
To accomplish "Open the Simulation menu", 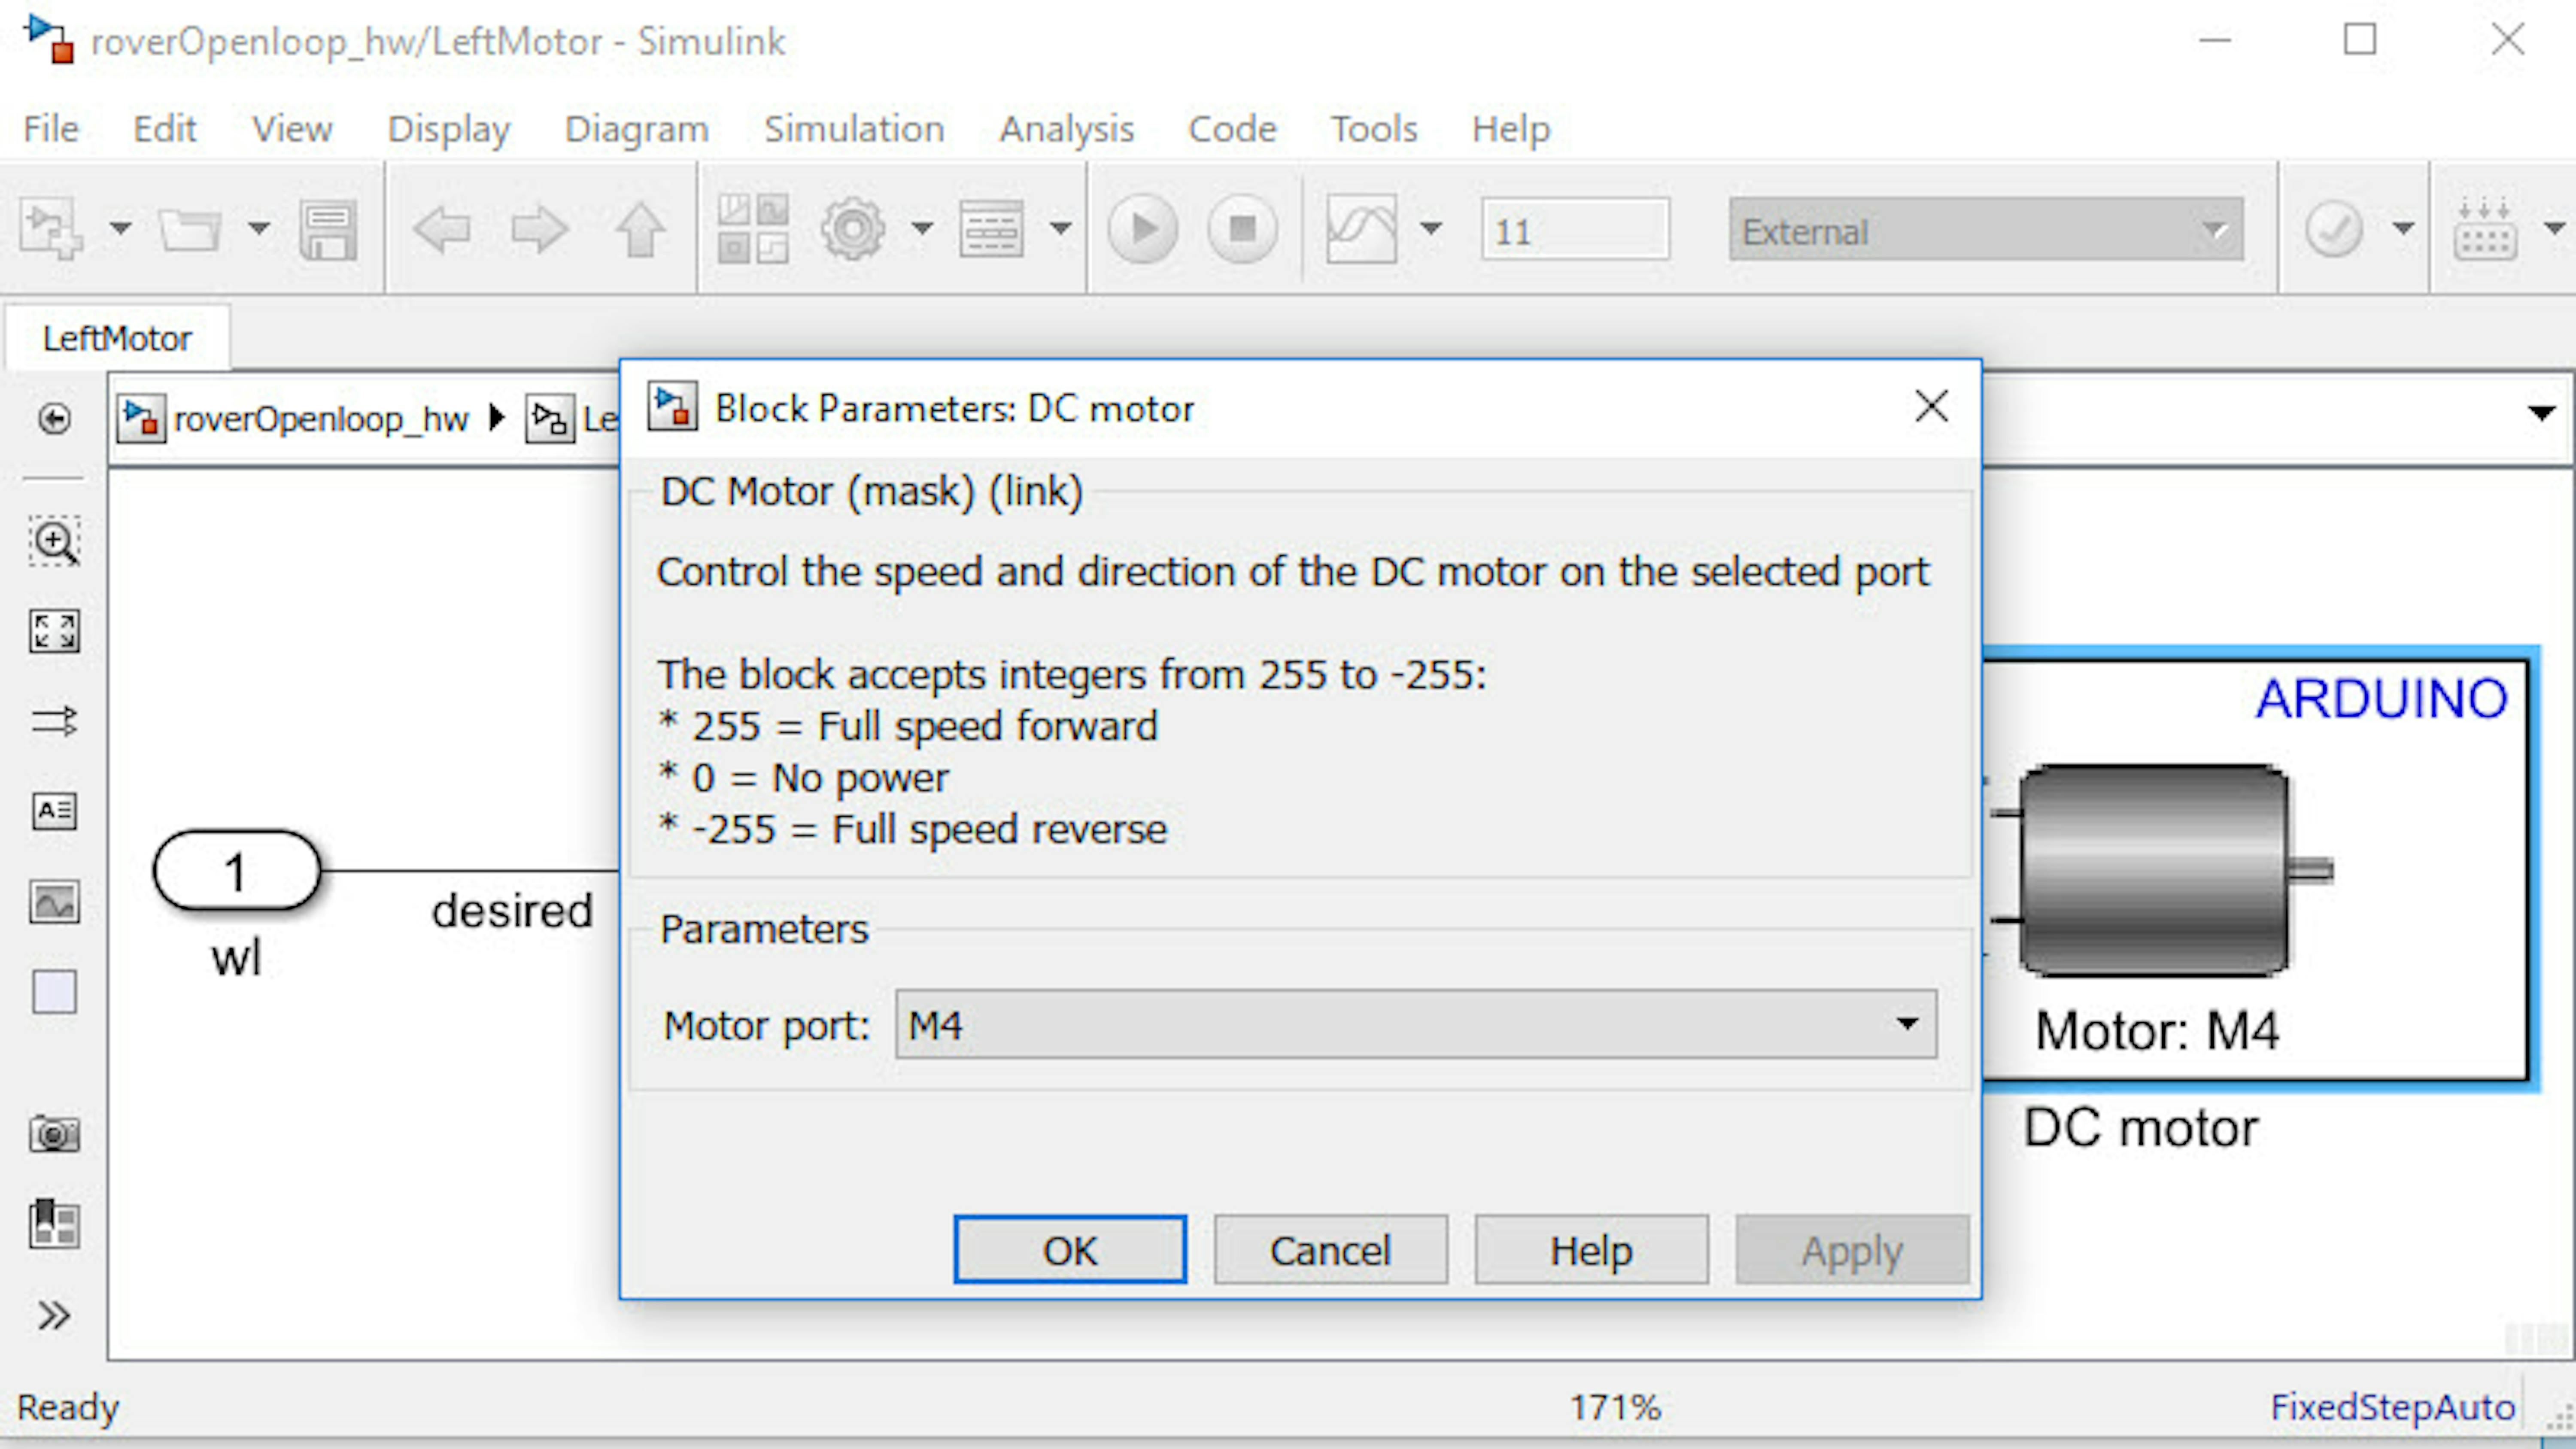I will click(x=854, y=128).
